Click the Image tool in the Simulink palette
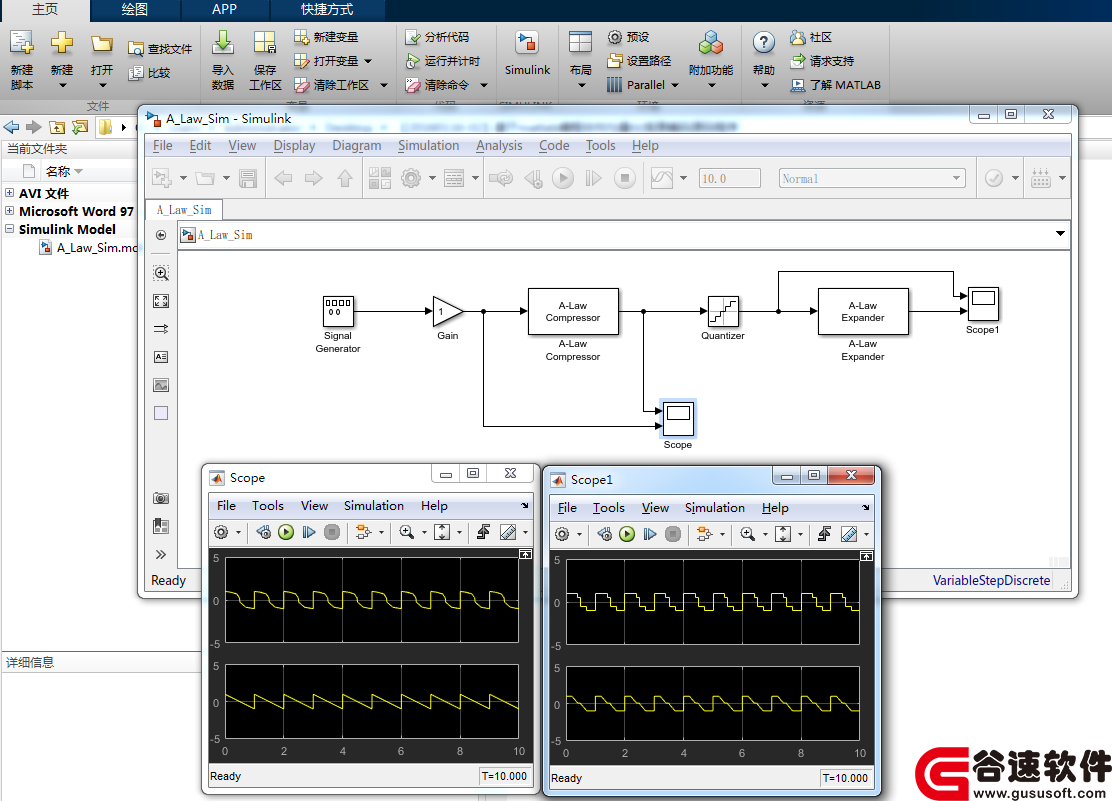The width and height of the screenshot is (1112, 801). [x=161, y=385]
